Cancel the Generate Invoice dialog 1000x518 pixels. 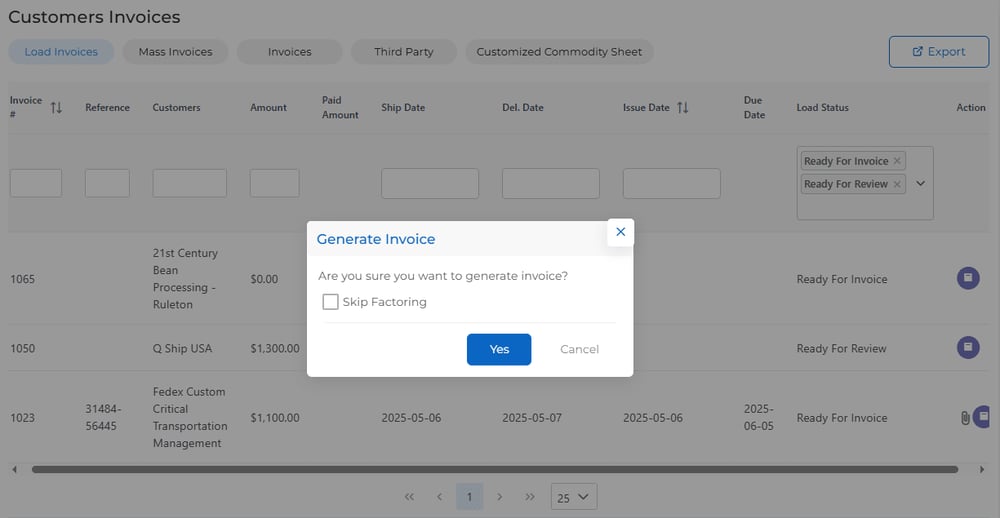(x=579, y=349)
